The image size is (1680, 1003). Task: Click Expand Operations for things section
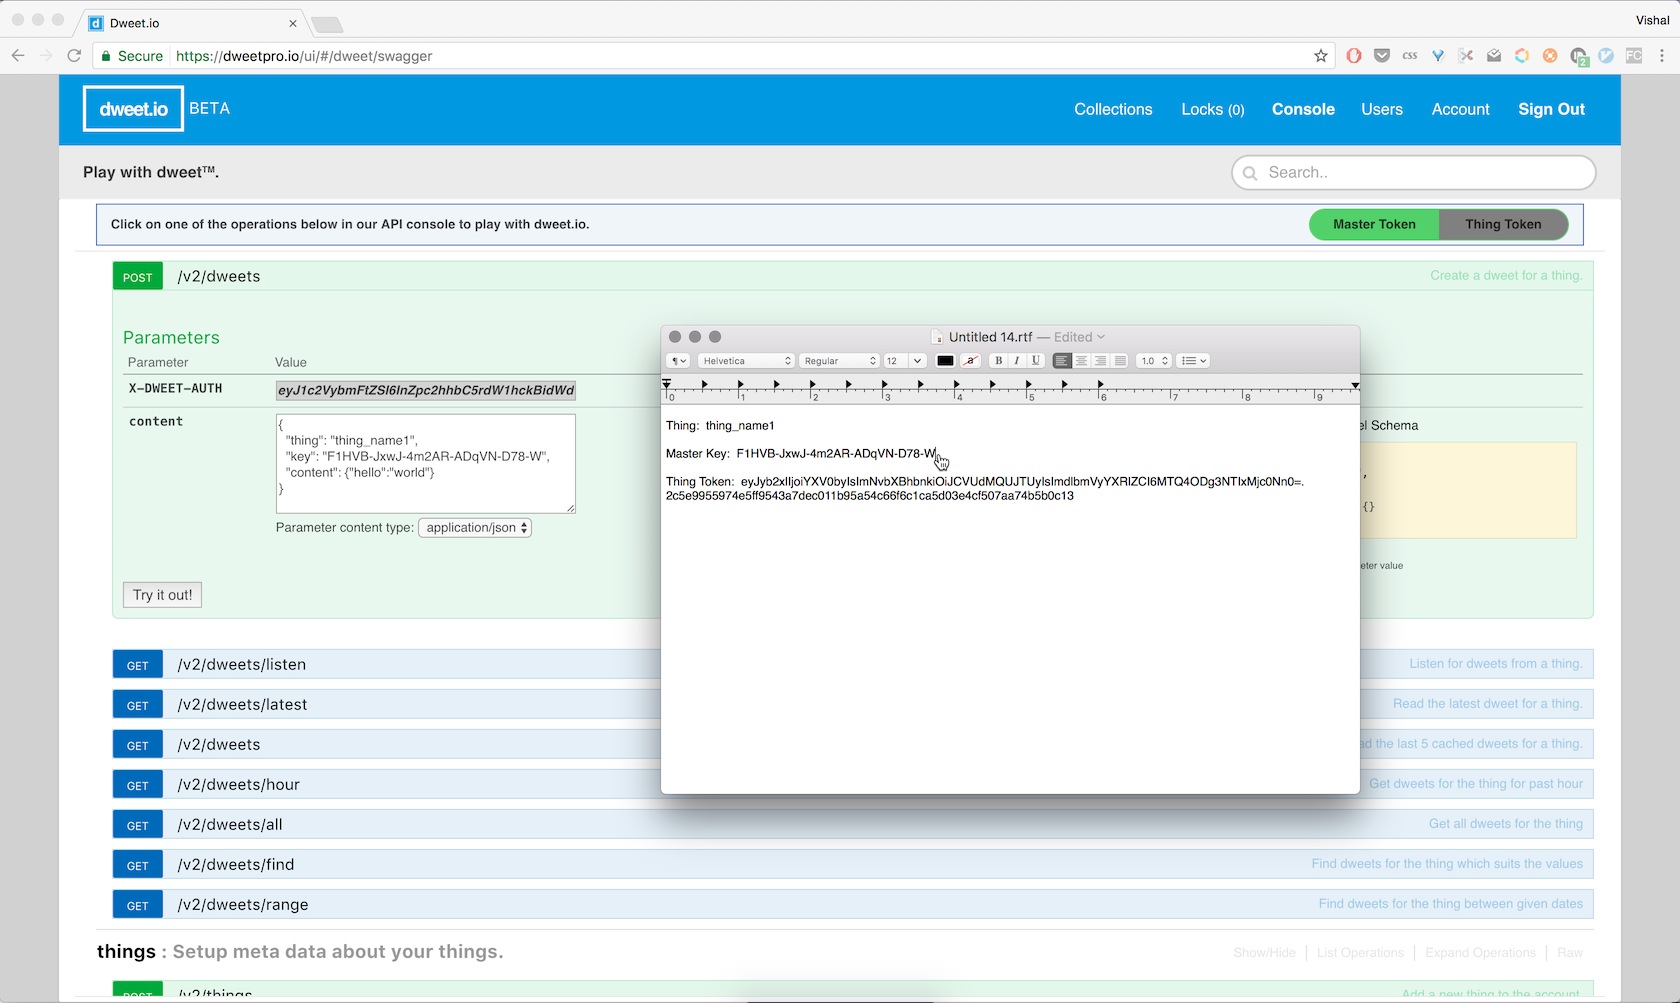1480,952
